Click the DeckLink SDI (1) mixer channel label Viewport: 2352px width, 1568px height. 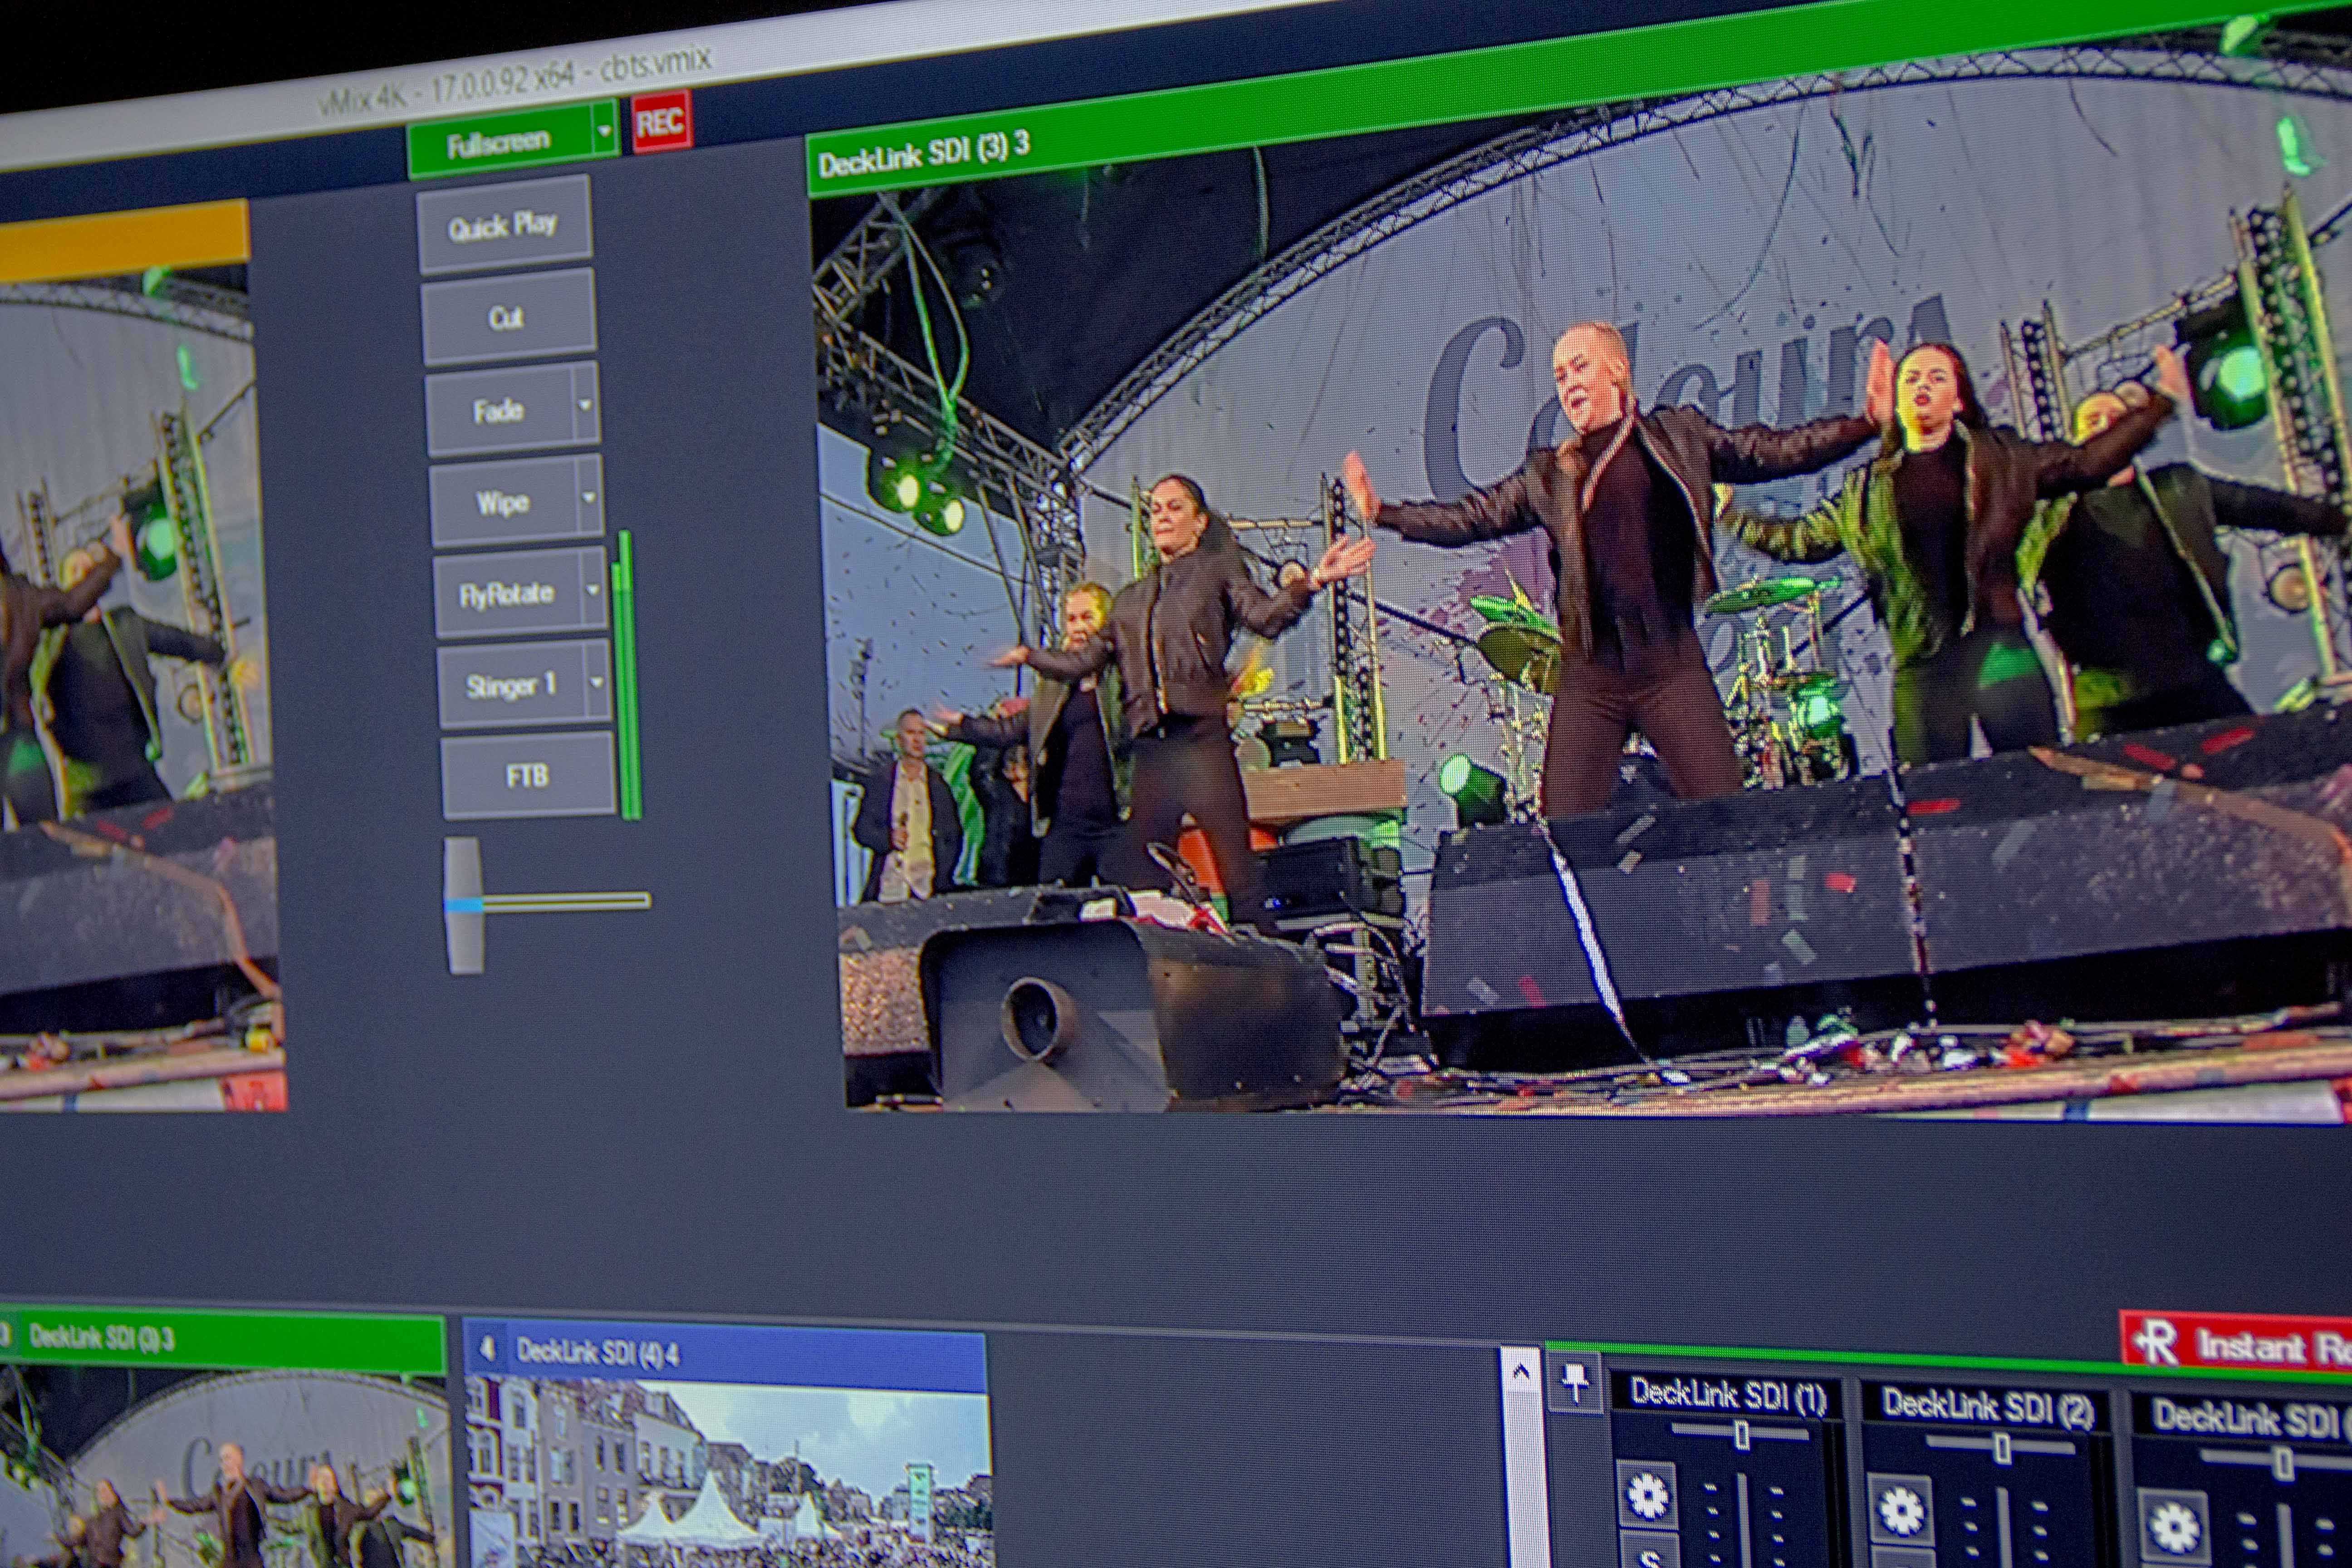coord(1729,1395)
